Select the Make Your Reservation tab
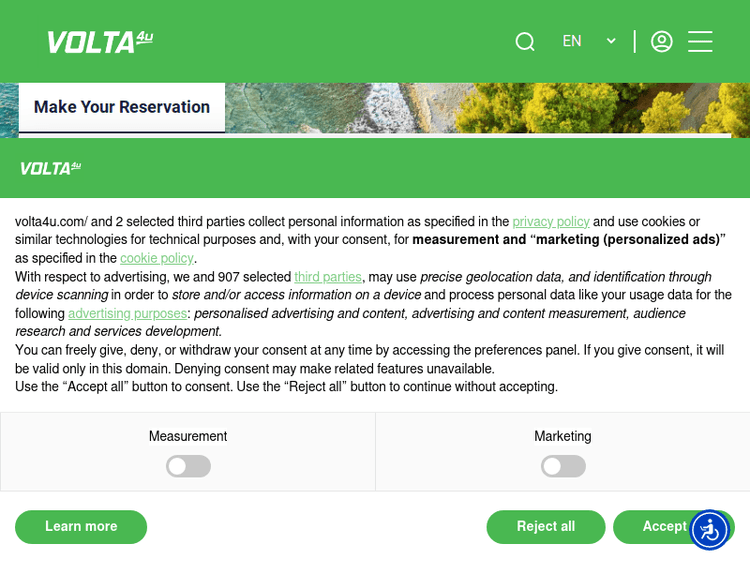The width and height of the screenshot is (750, 563). click(x=122, y=107)
